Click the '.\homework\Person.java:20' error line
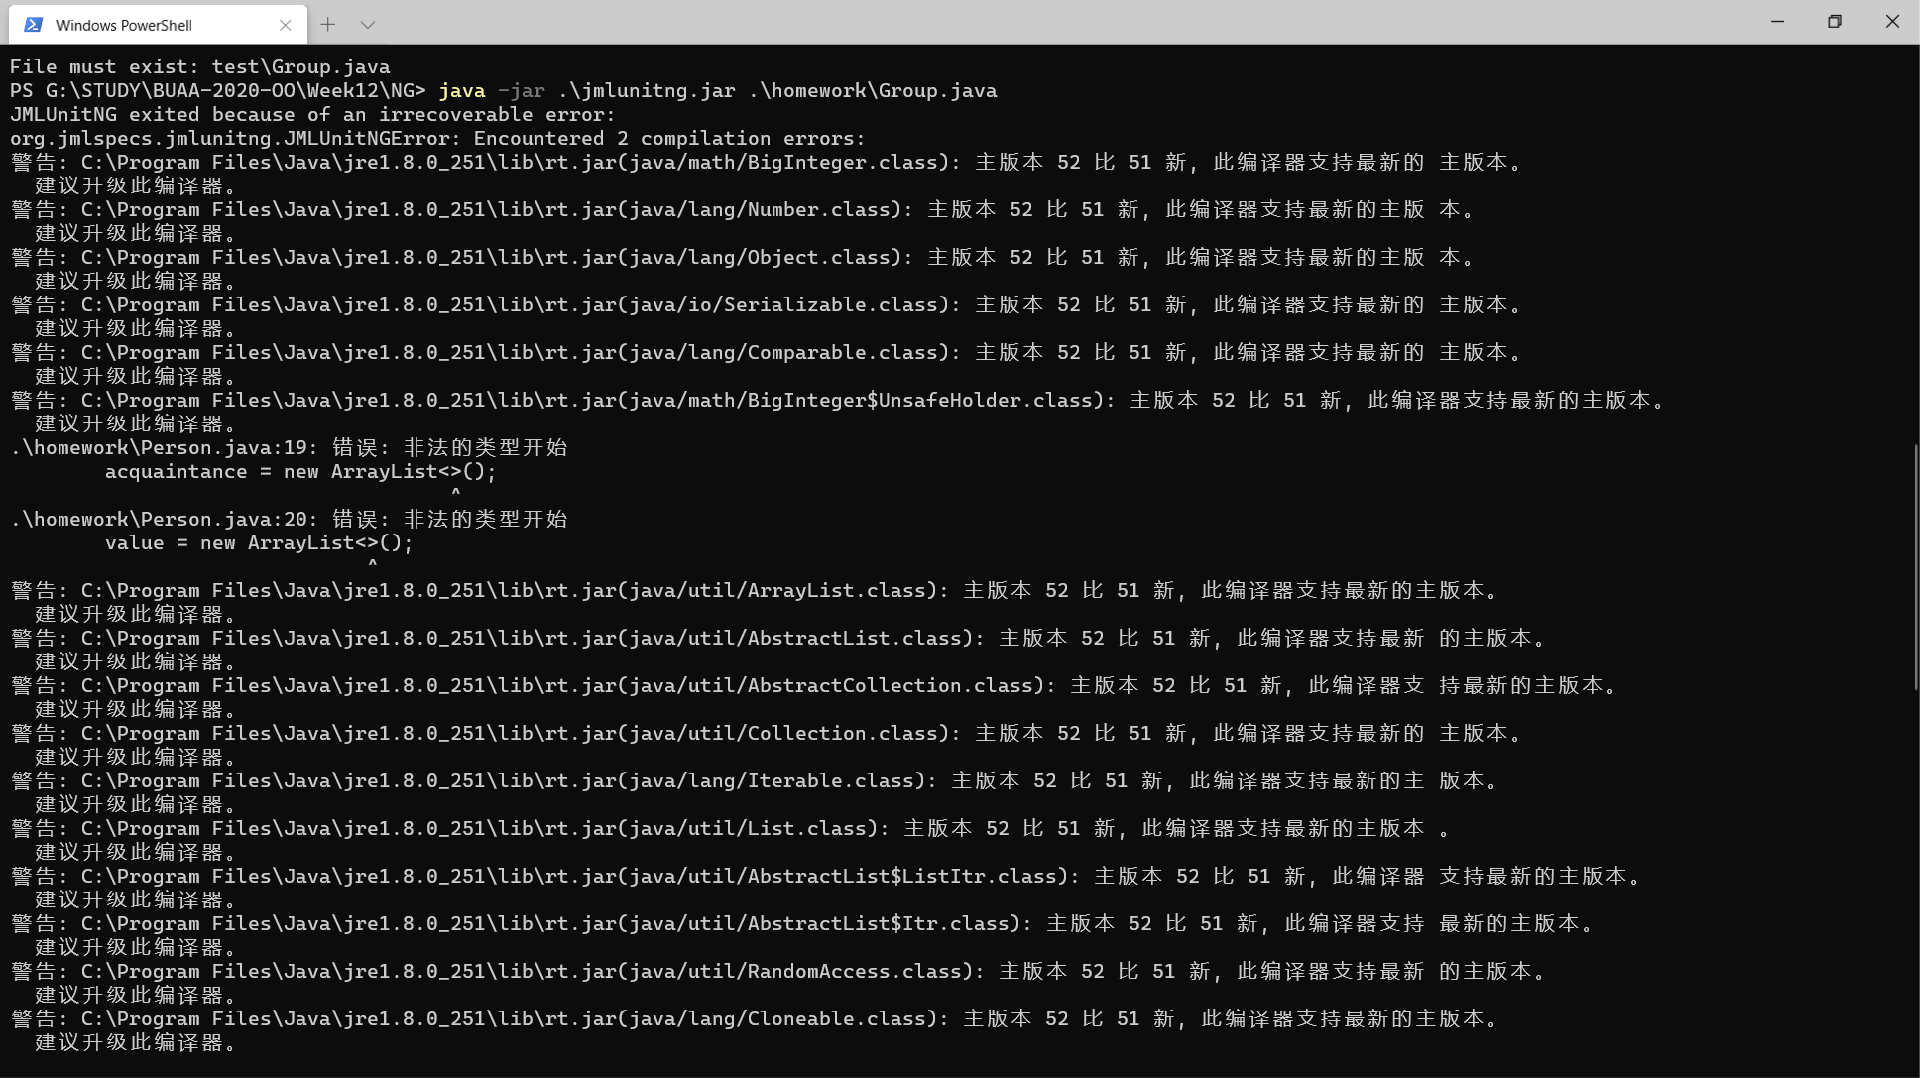 [289, 520]
